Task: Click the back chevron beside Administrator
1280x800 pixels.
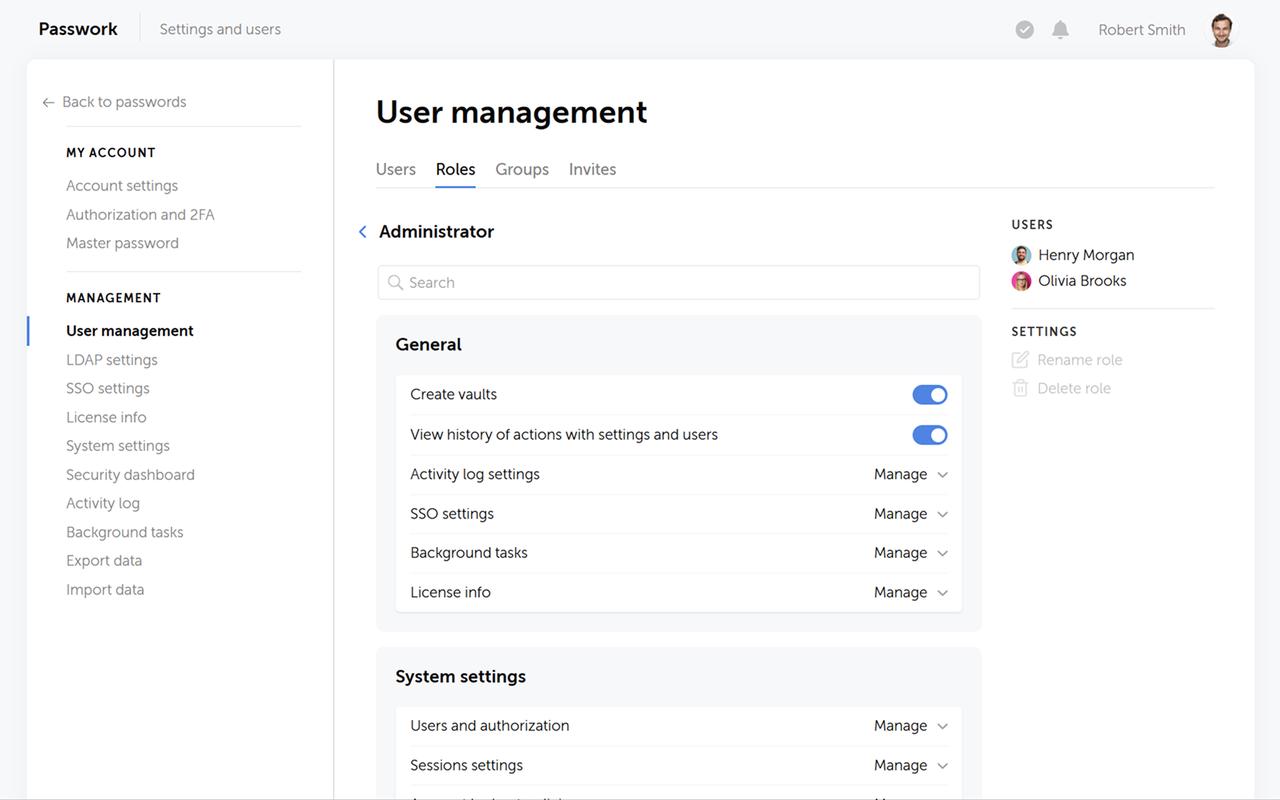Action: tap(363, 232)
